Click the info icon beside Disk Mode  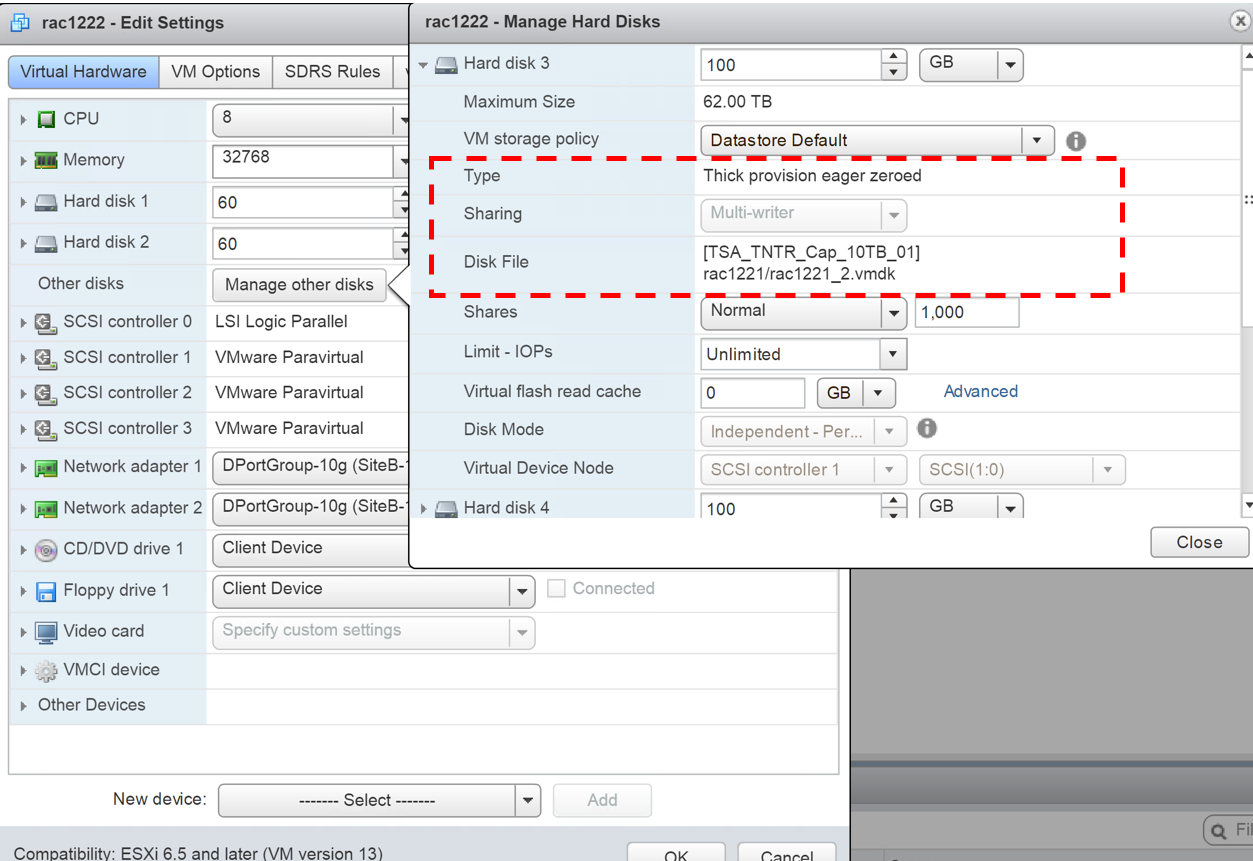tap(927, 429)
